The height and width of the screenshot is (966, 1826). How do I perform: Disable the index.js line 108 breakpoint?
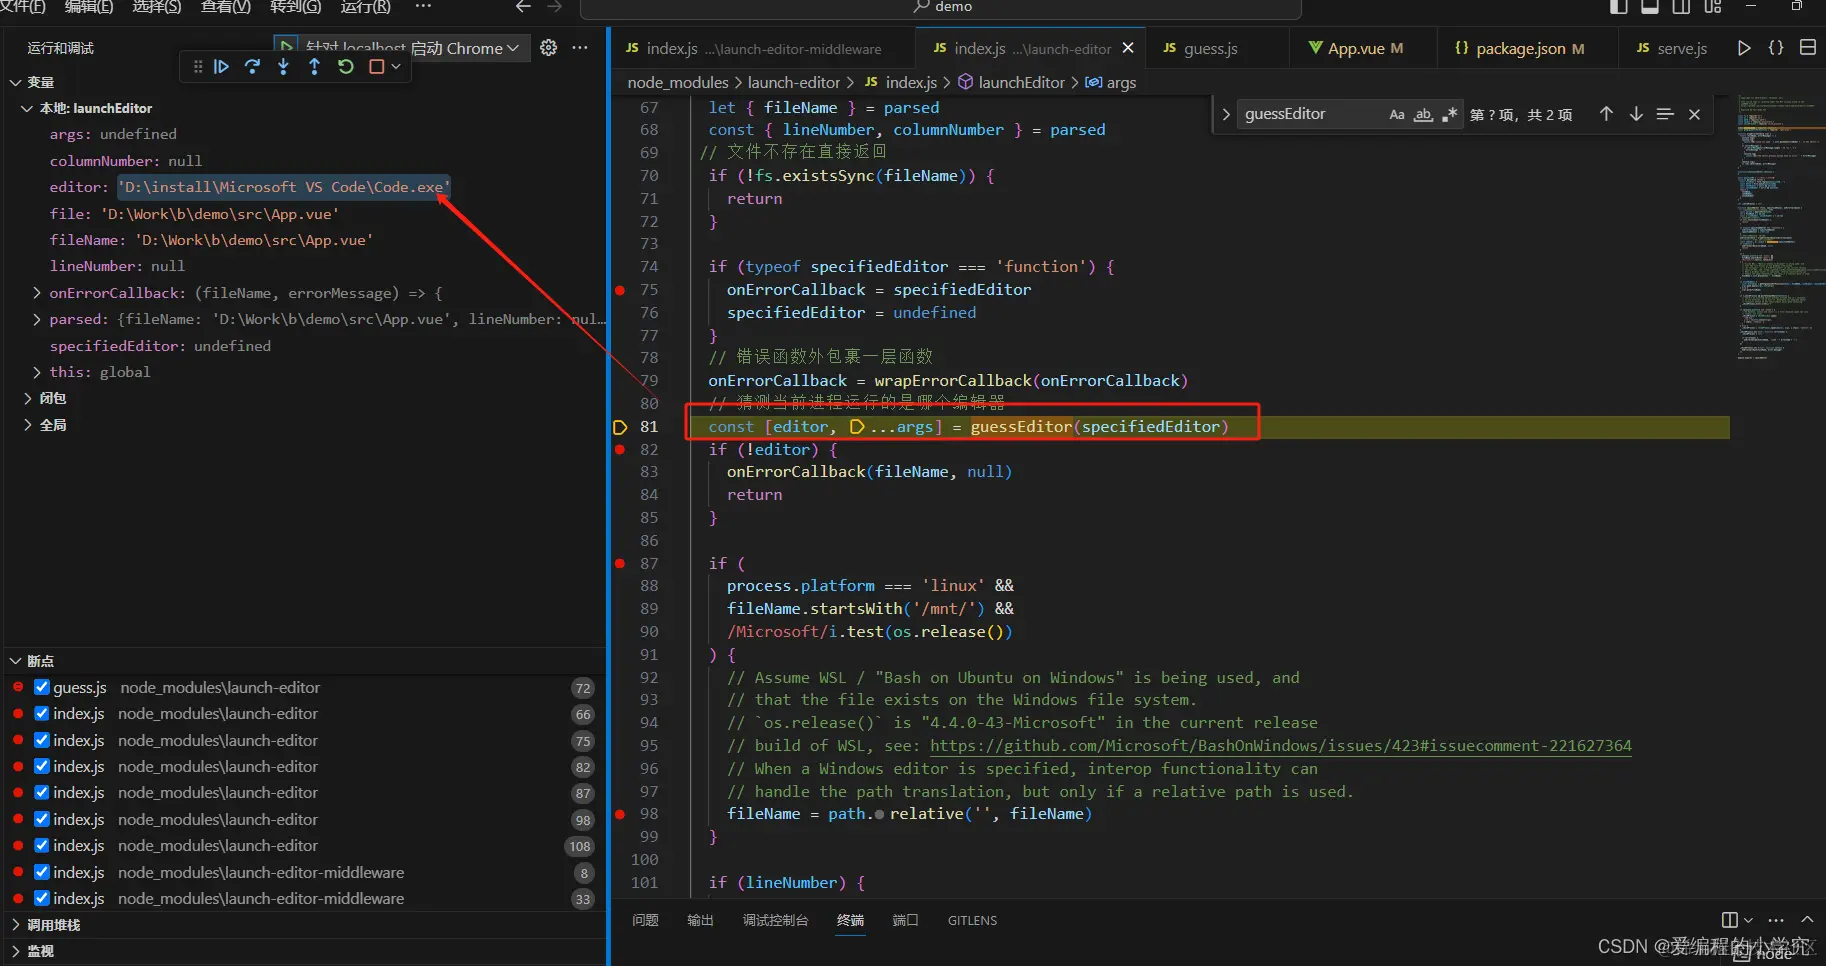[x=42, y=845]
